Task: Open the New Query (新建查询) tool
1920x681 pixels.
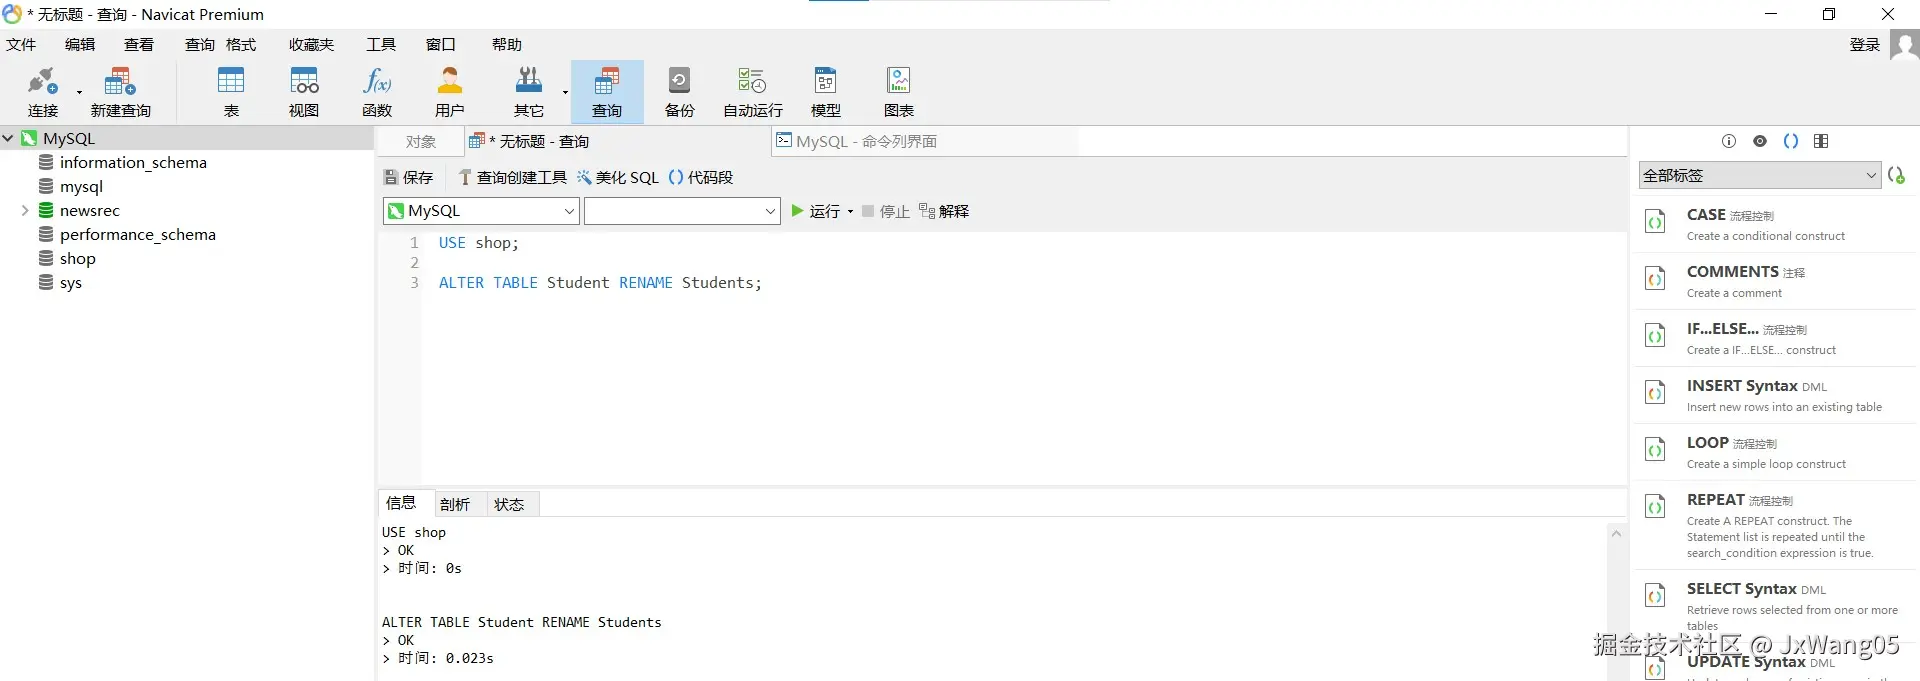Action: [x=120, y=91]
